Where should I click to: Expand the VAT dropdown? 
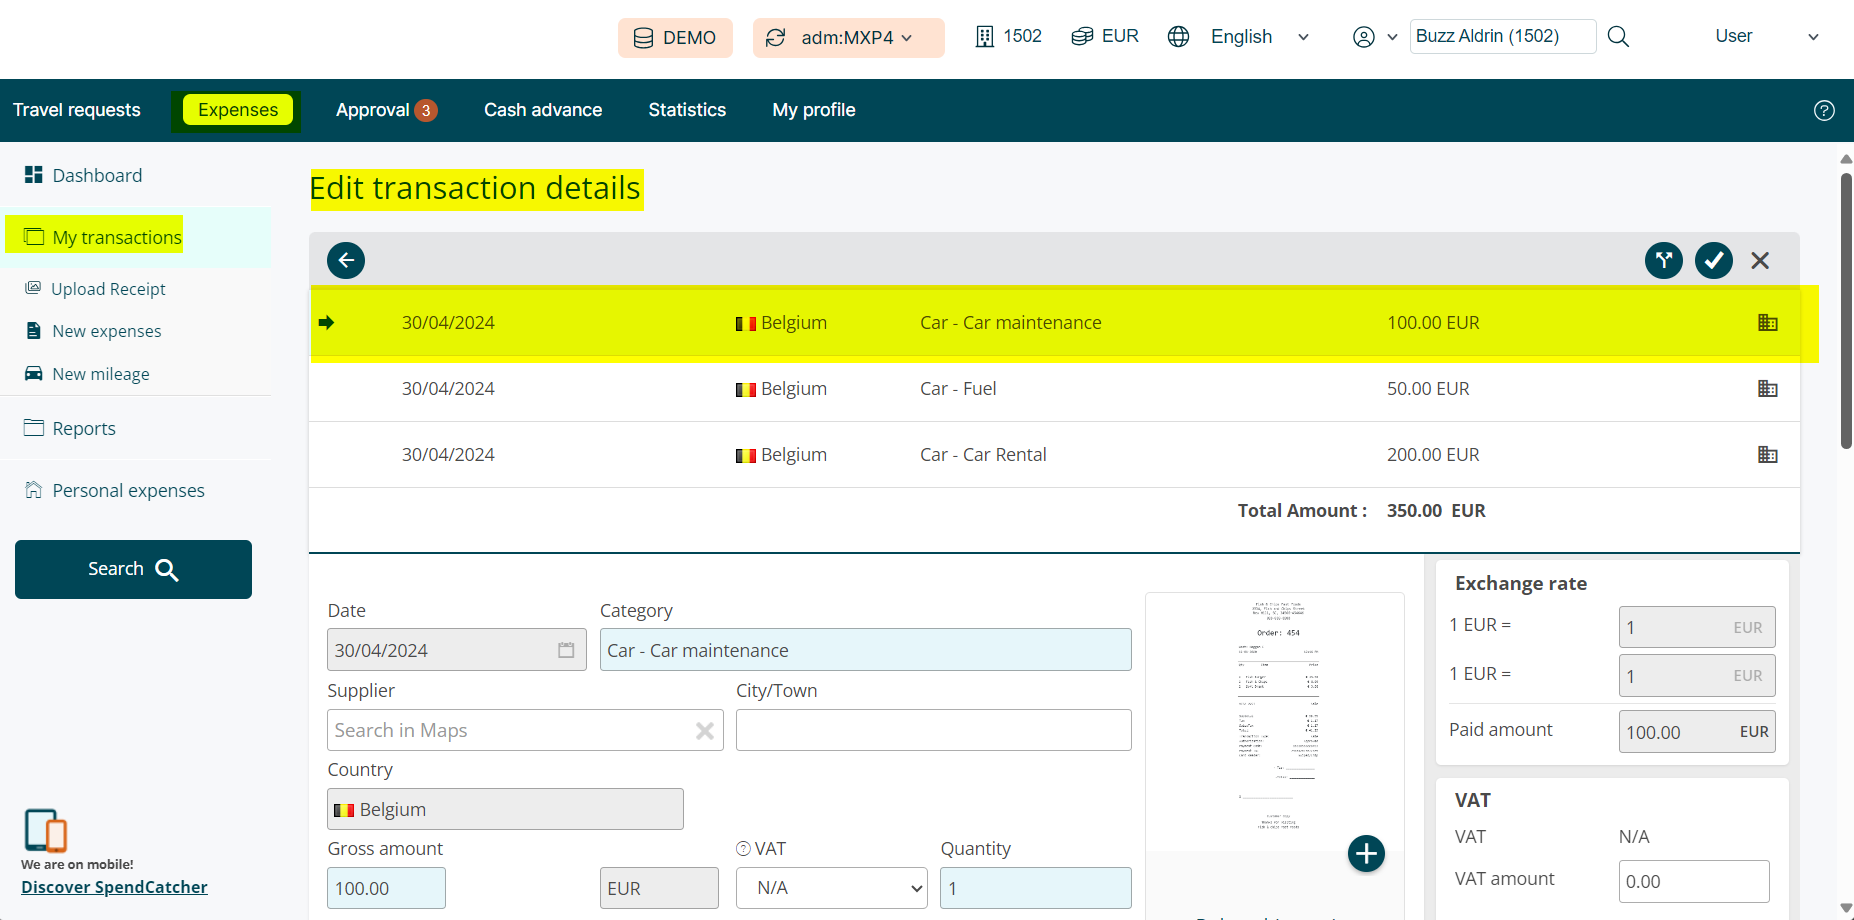[831, 888]
